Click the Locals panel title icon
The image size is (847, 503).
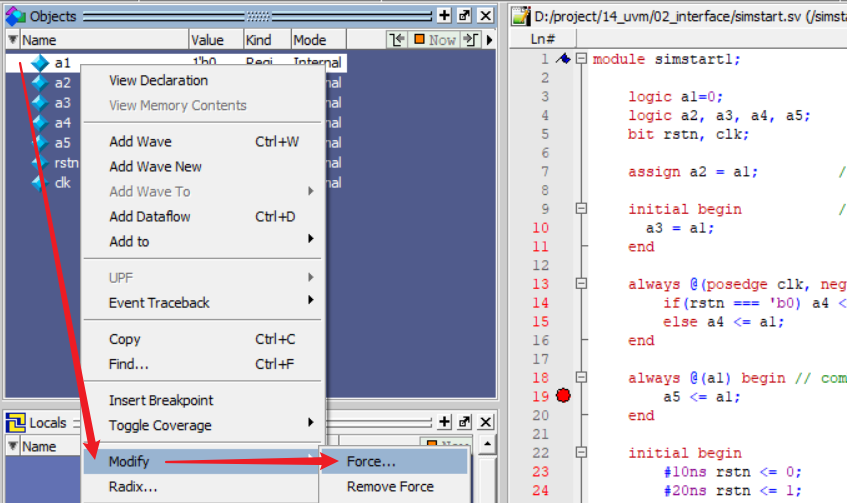[16, 422]
